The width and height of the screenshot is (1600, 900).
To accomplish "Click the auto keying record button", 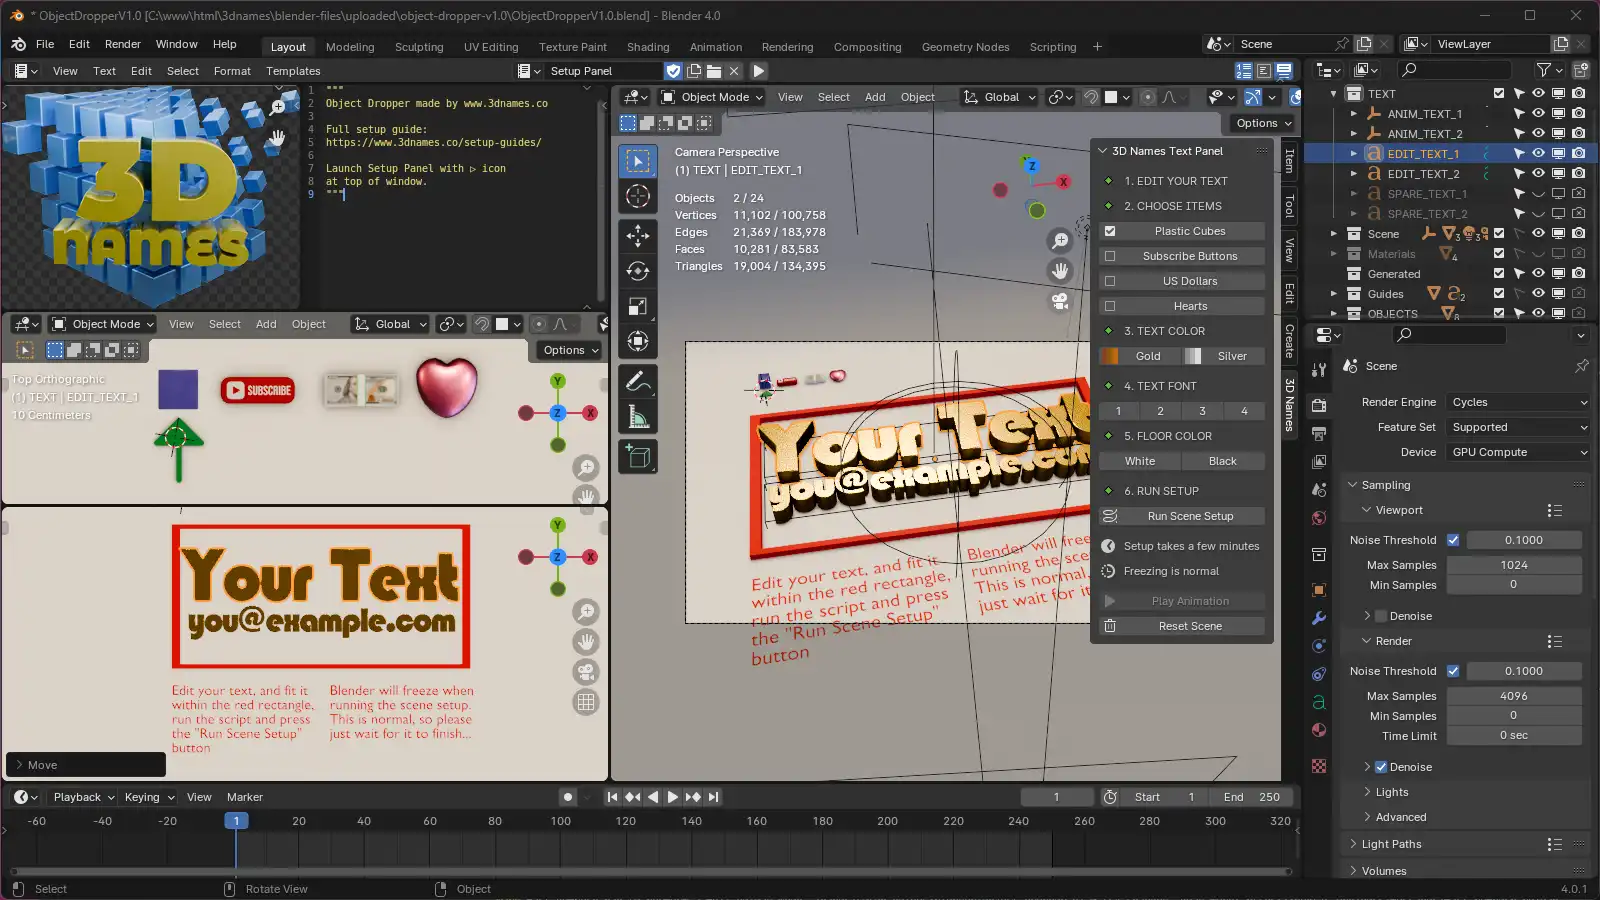I will [x=568, y=797].
